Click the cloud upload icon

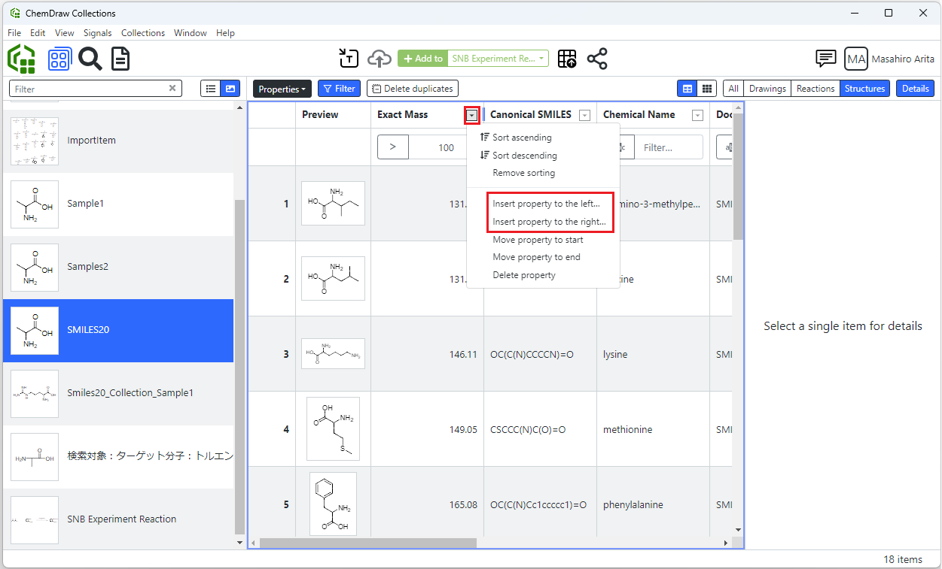[380, 59]
